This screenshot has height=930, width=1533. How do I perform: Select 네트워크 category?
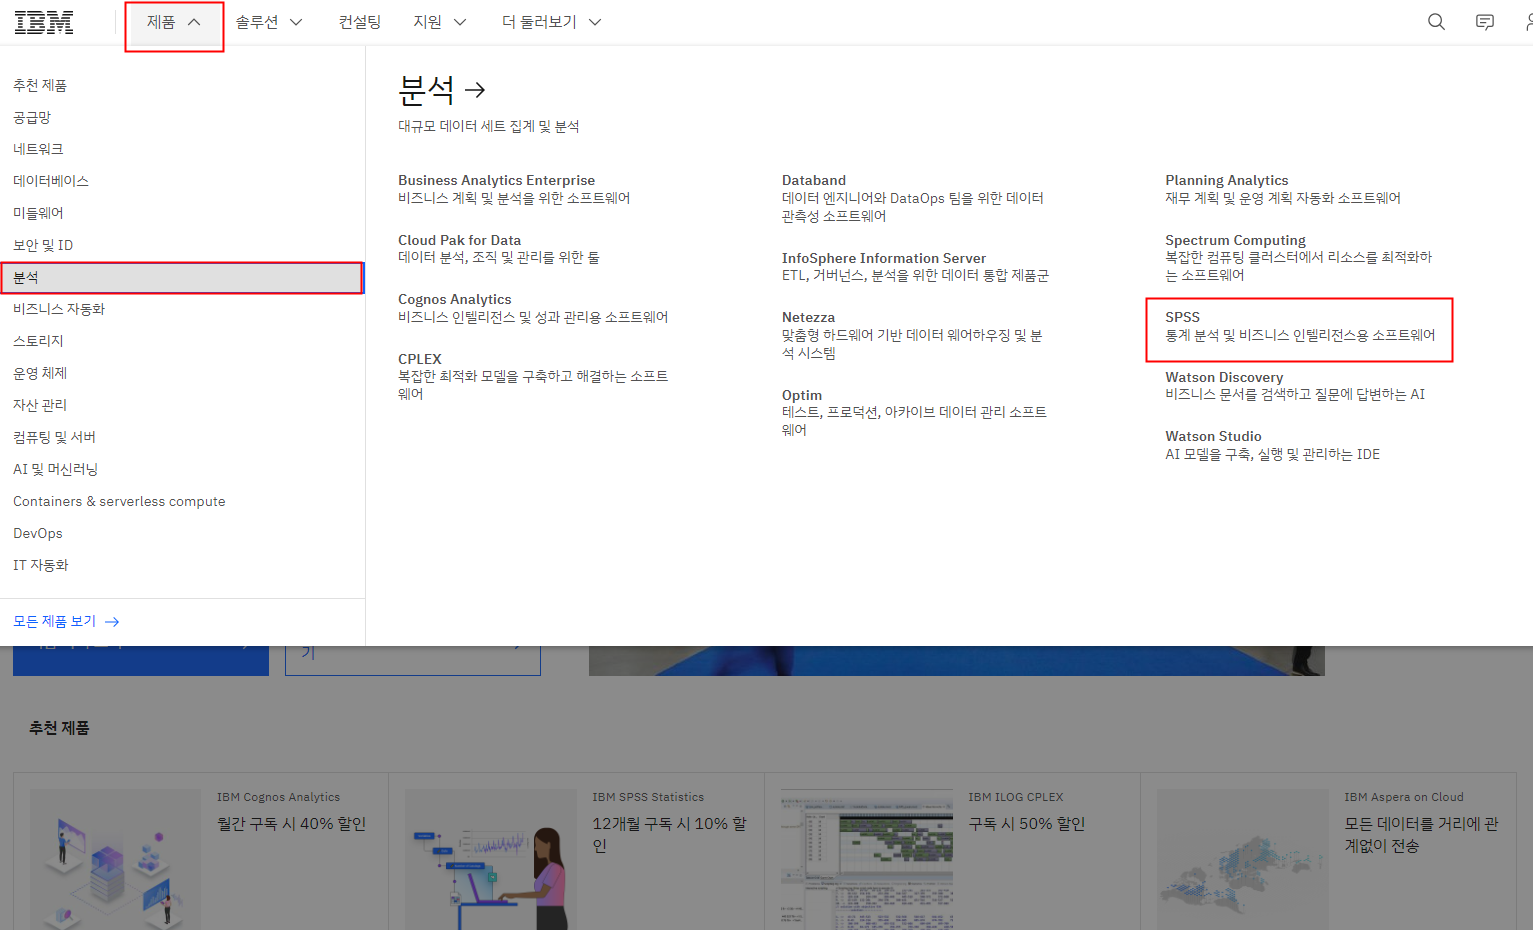(38, 149)
